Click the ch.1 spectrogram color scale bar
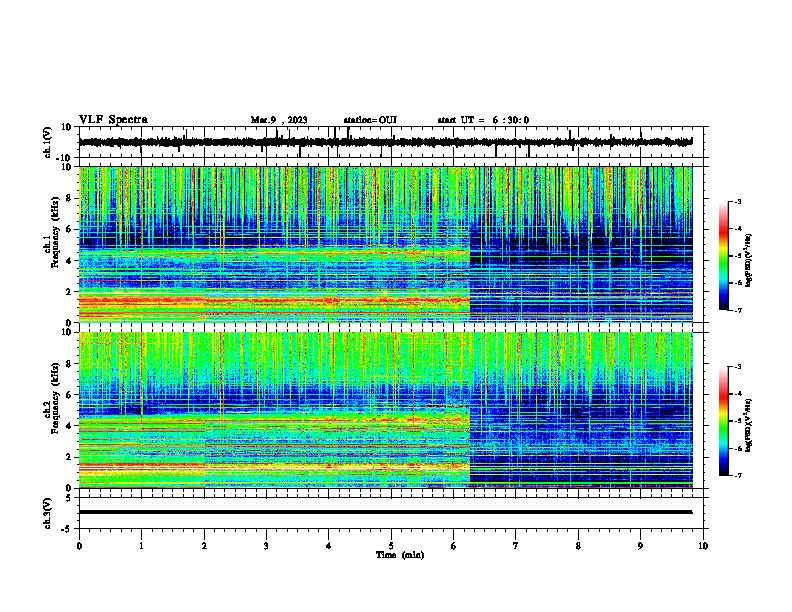 [x=723, y=256]
